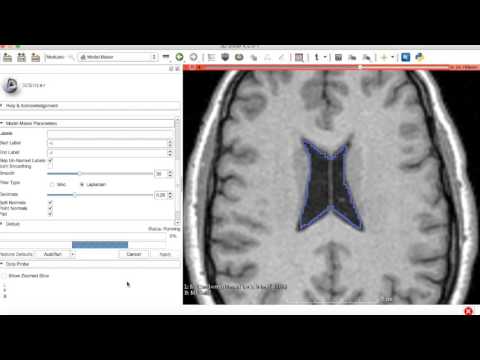Image resolution: width=480 pixels, height=360 pixels.
Task: Click the Slicer logo in module panel
Action: (10, 85)
